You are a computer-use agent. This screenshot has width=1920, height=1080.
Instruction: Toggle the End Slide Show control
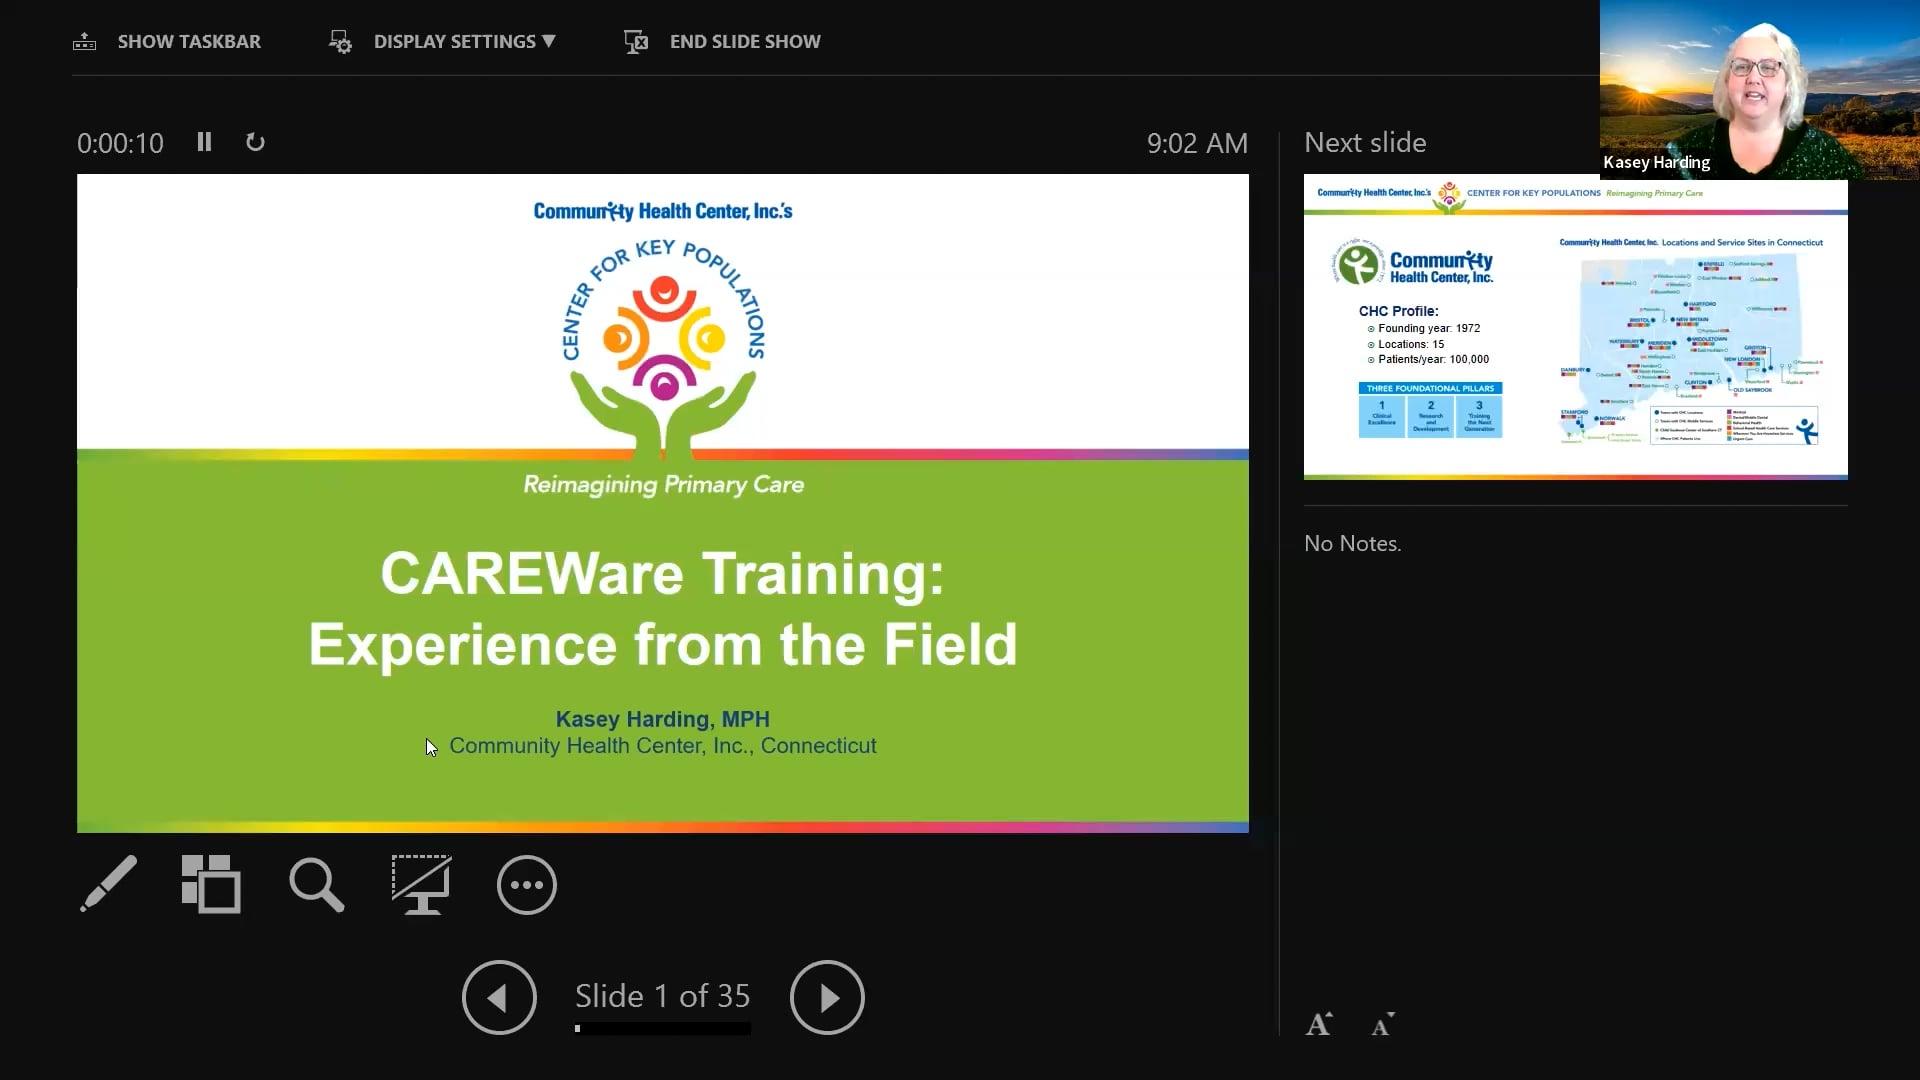click(635, 41)
